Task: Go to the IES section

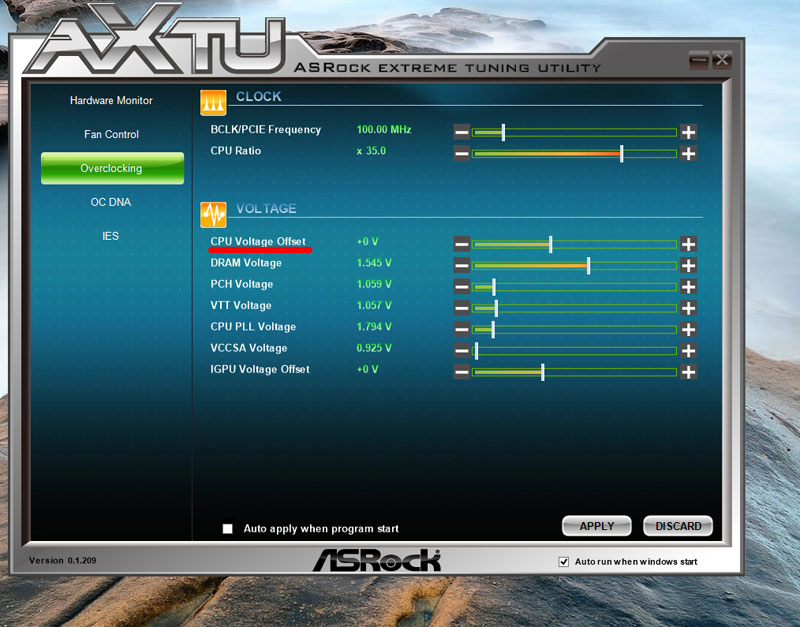Action: pos(110,236)
